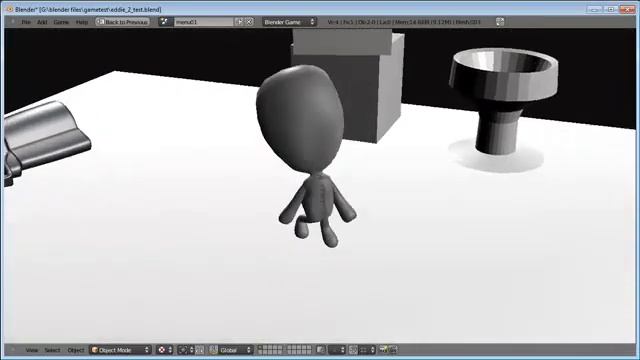Click the scene name field menu01
Image resolution: width=640 pixels, height=360 pixels.
point(203,22)
